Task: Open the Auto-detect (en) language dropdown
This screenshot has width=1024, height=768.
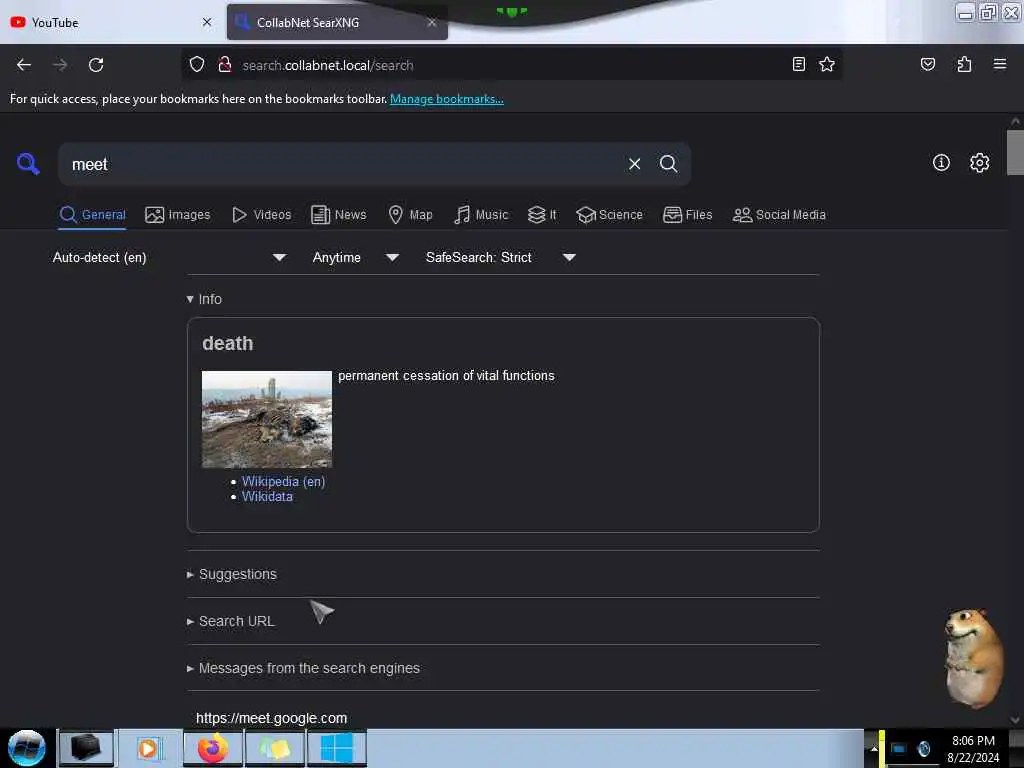Action: tap(169, 257)
